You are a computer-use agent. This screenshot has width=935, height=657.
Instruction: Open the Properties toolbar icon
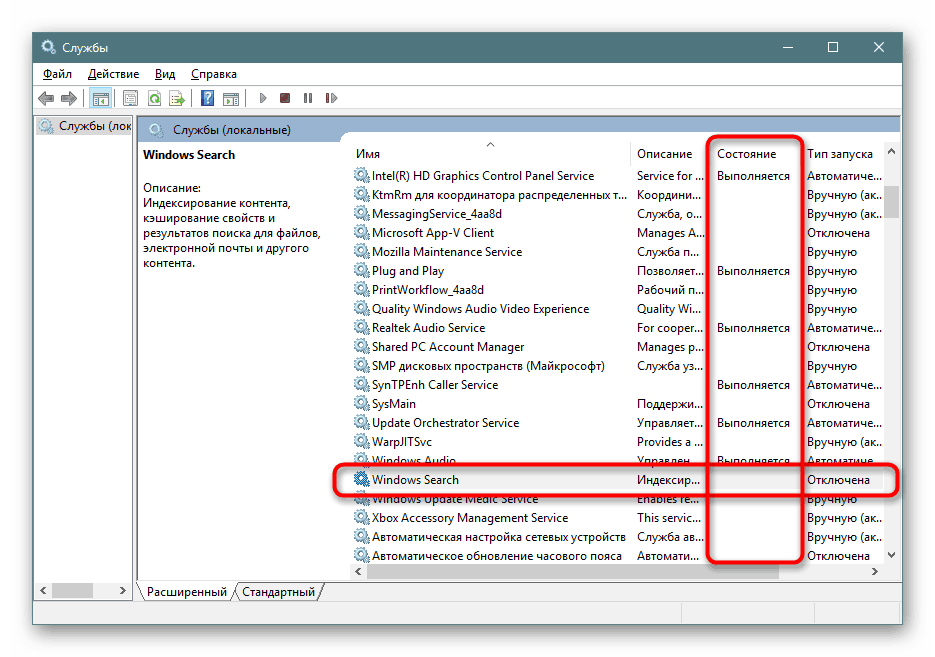[130, 98]
